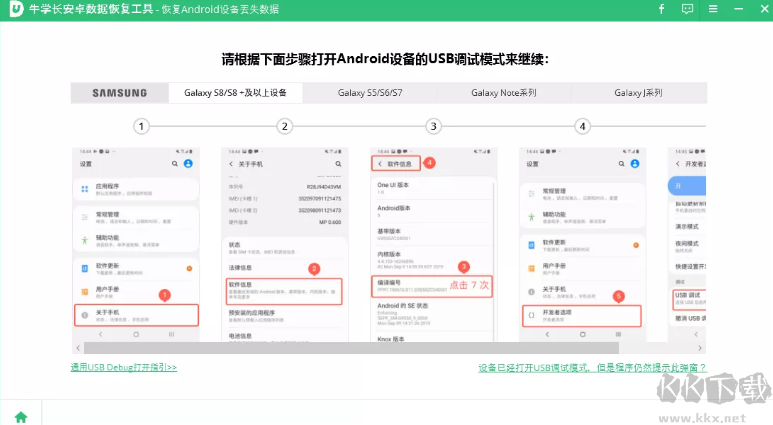
Task: Open the feedback chat icon
Action: pyautogui.click(x=687, y=9)
